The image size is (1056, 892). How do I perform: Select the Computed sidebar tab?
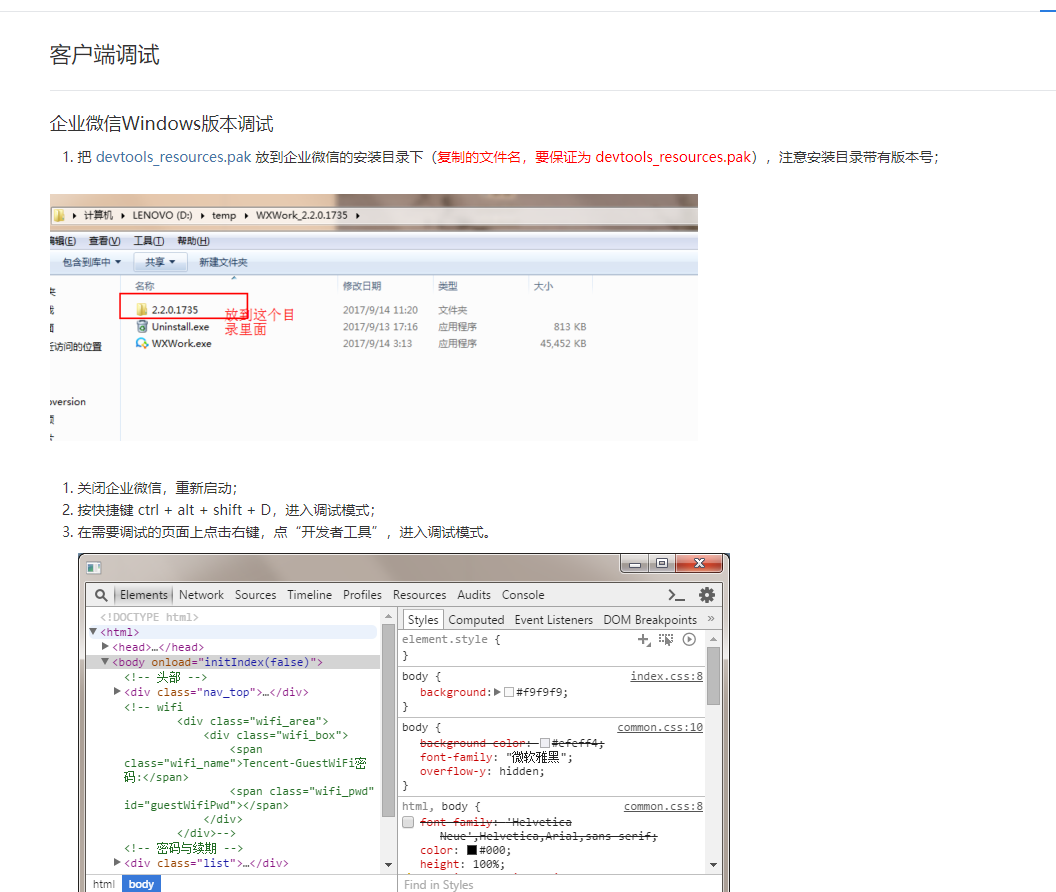click(x=476, y=620)
